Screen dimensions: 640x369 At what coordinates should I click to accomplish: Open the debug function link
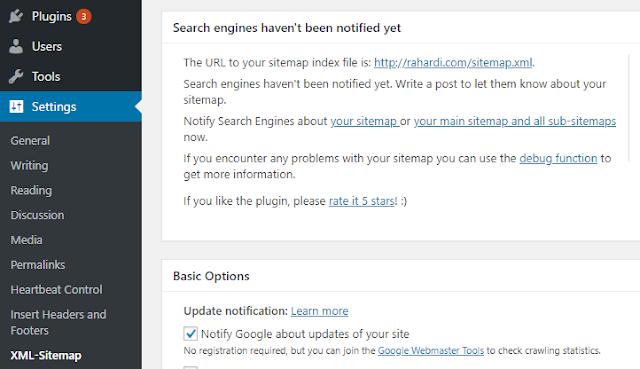[x=558, y=158]
